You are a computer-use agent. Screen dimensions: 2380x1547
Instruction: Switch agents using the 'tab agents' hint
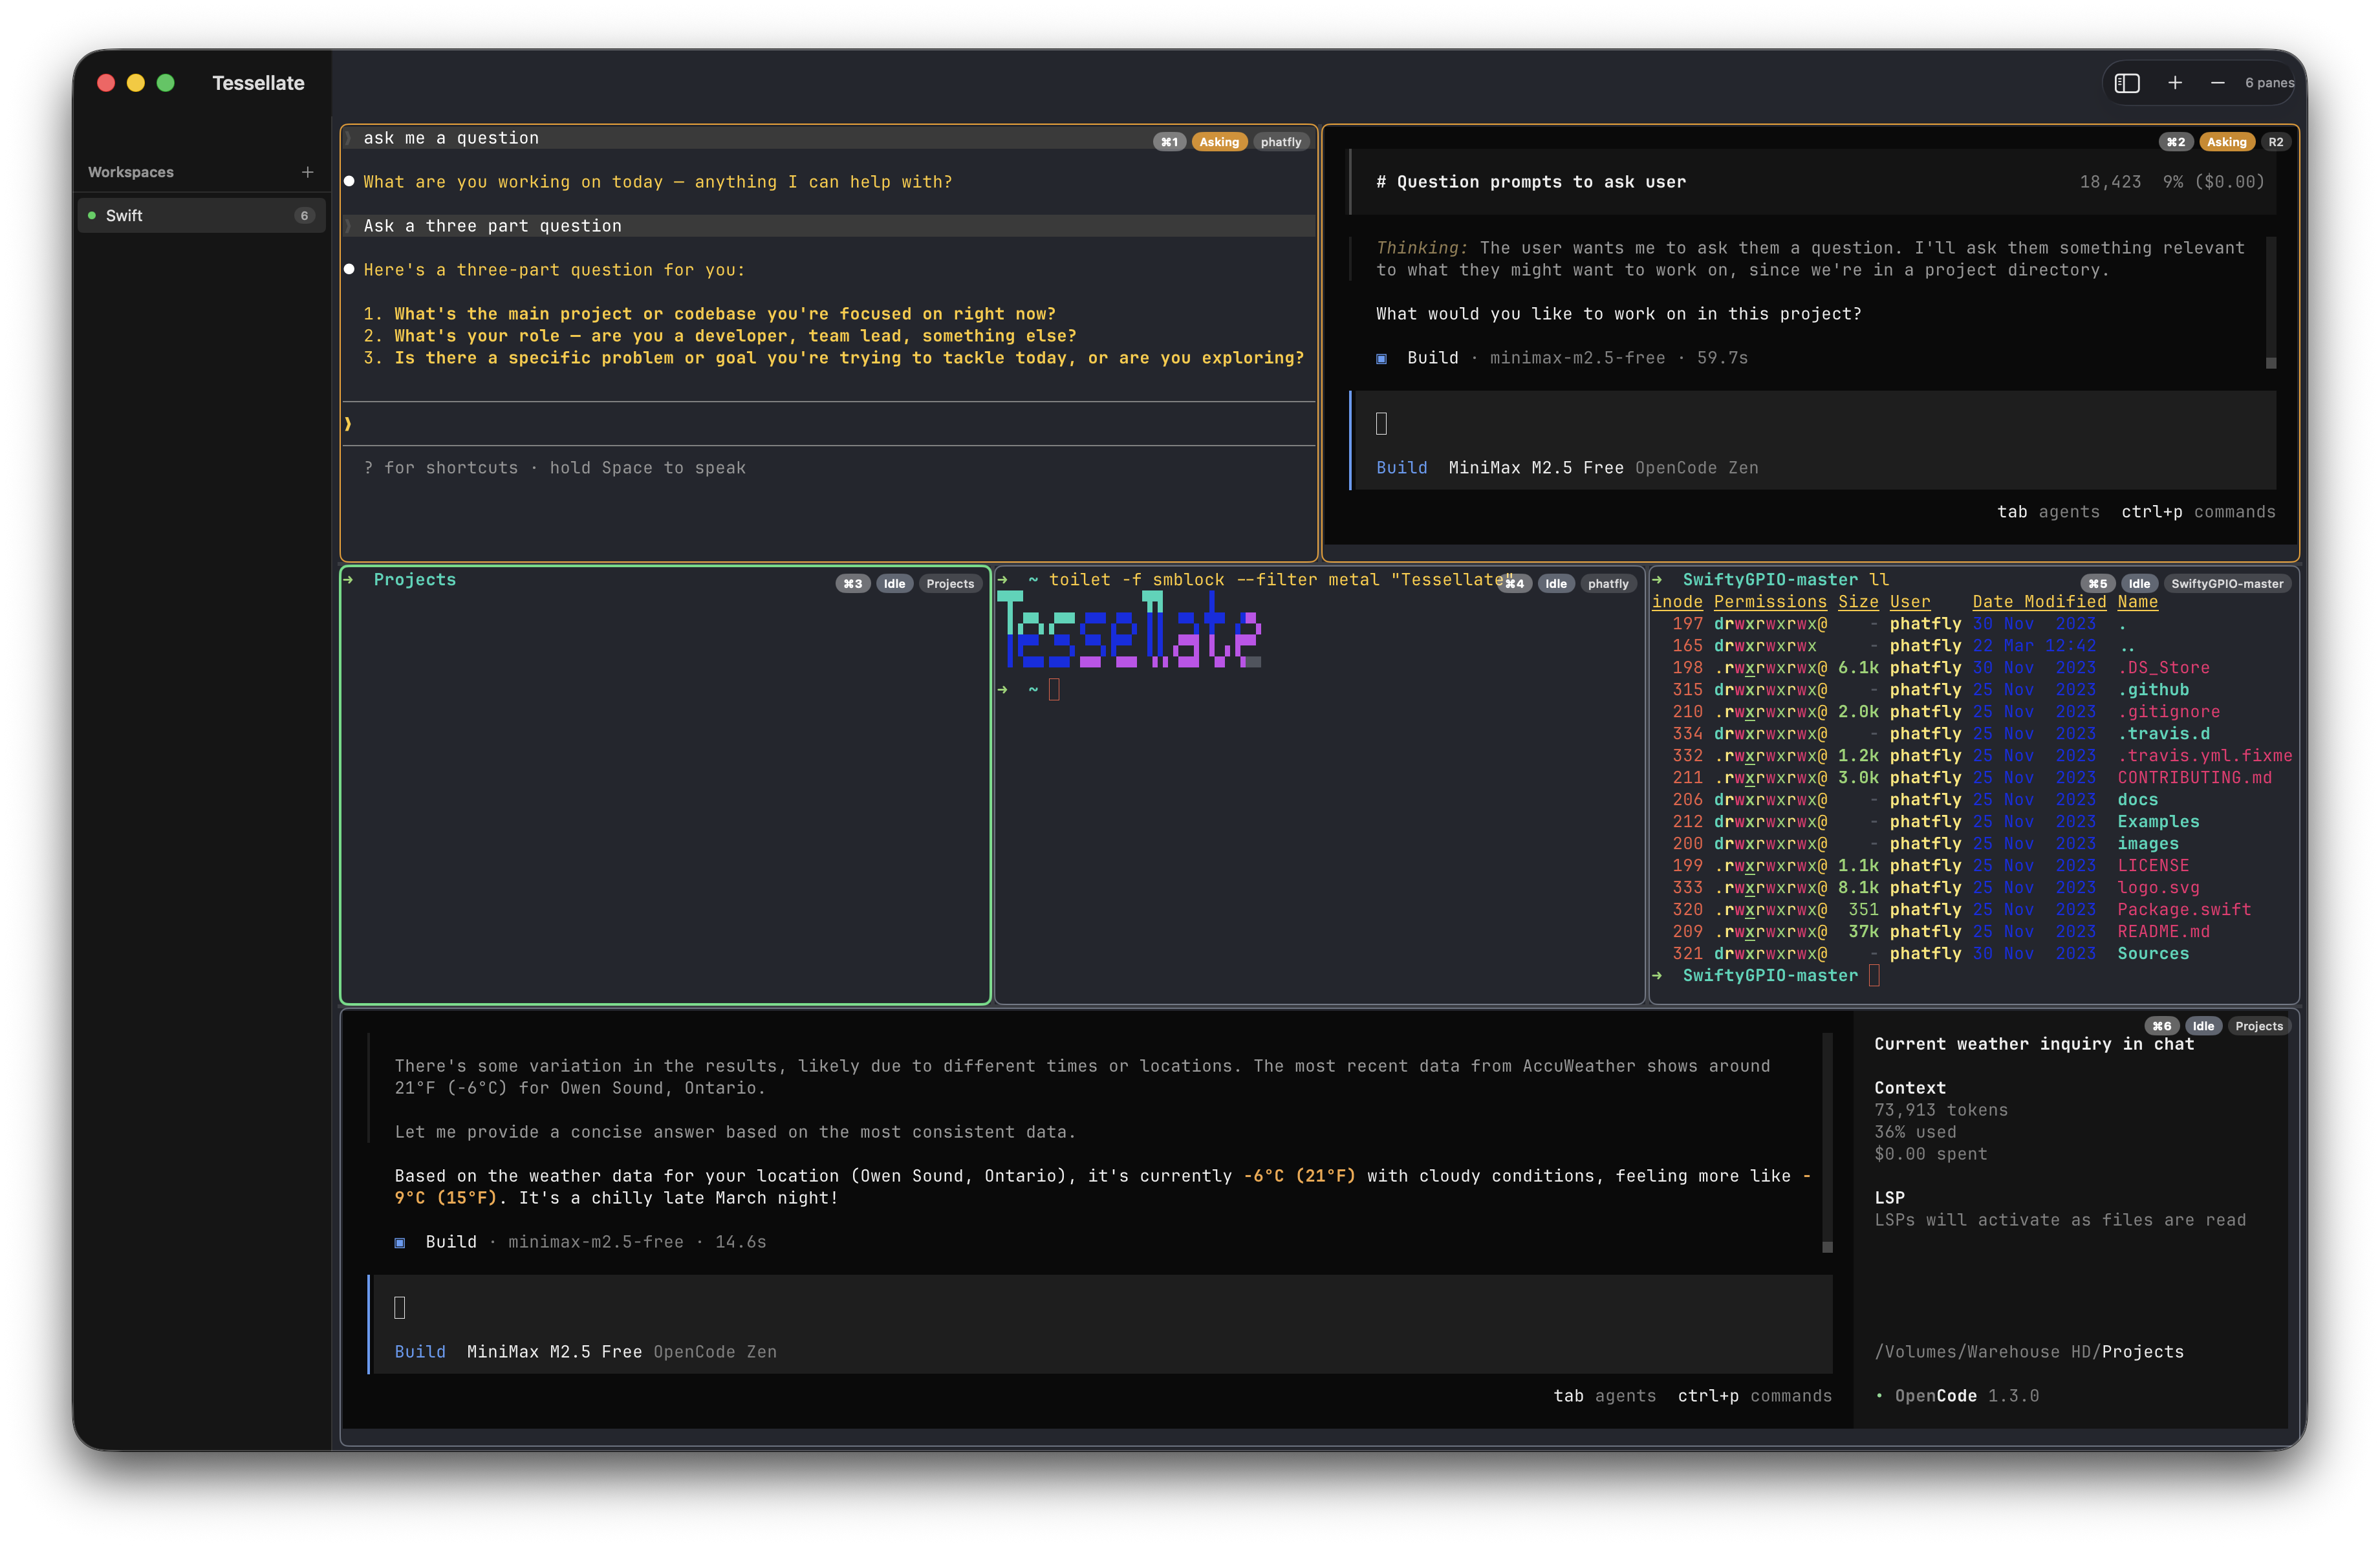(x=2047, y=511)
